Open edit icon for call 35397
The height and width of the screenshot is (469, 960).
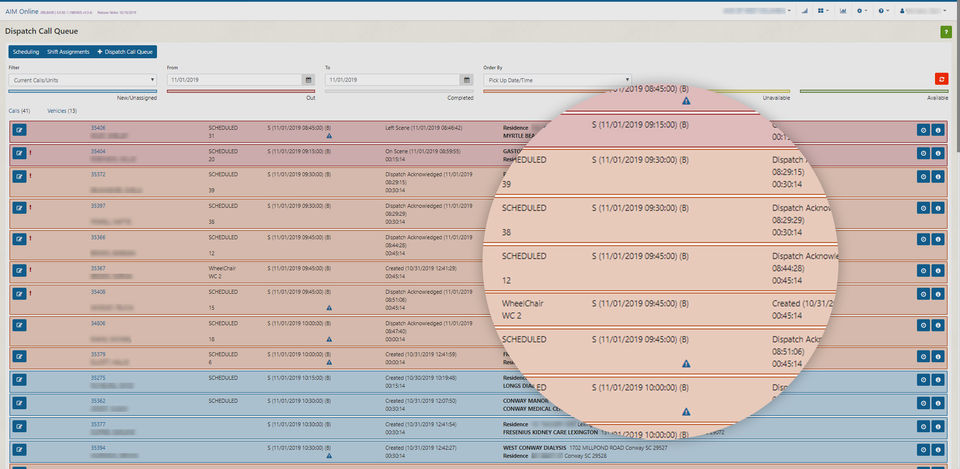(20, 208)
